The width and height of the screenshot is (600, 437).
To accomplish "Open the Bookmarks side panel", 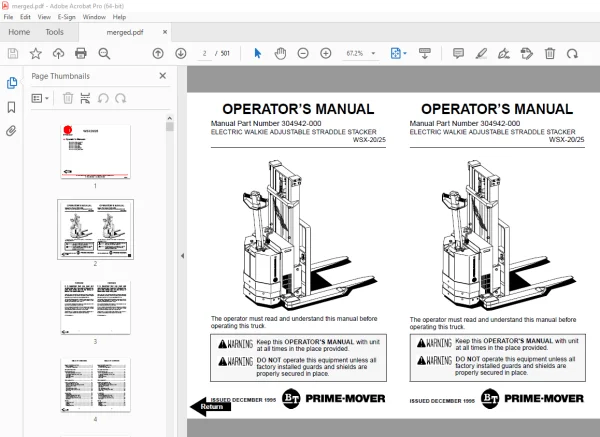I will 11,107.
